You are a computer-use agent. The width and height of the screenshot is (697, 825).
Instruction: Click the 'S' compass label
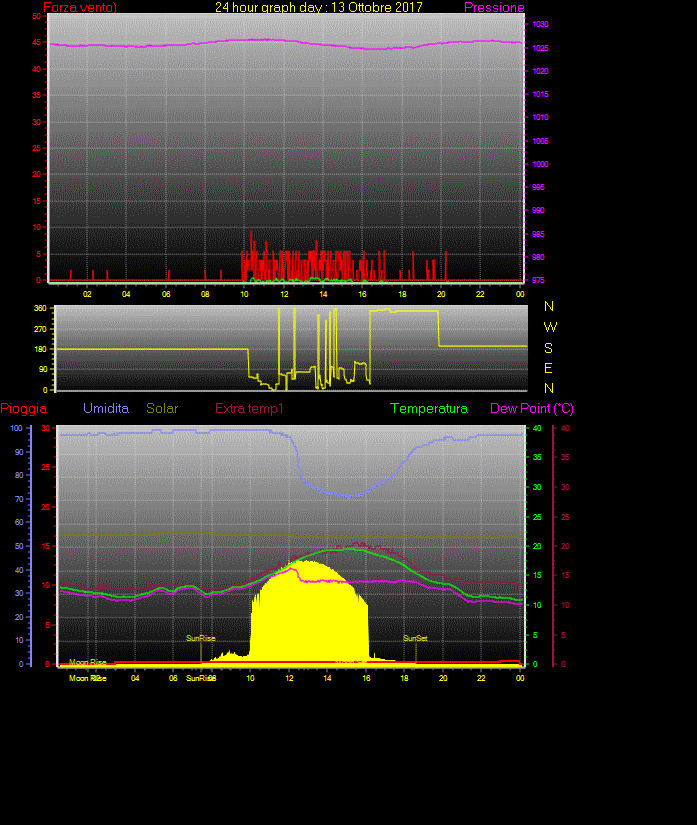[x=548, y=348]
